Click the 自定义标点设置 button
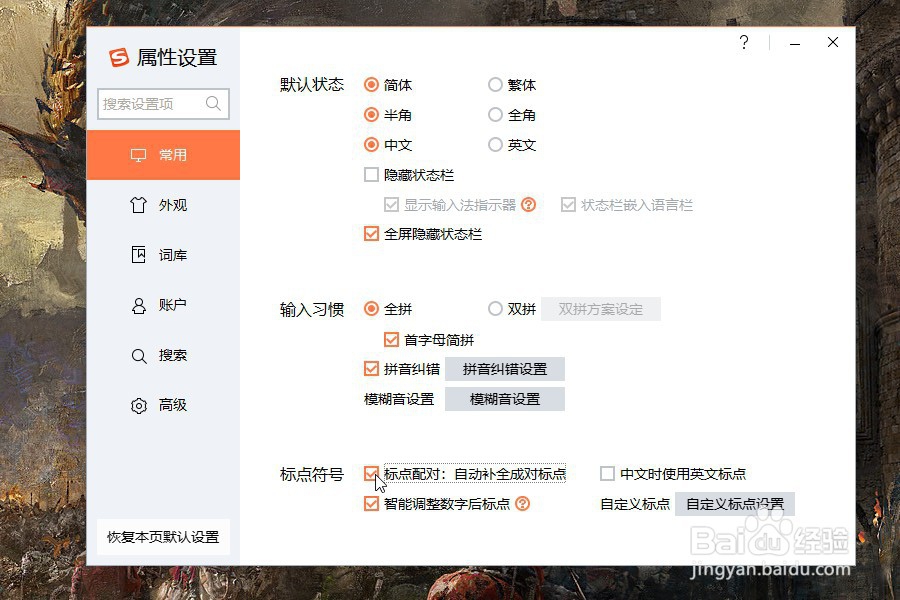This screenshot has width=900, height=600. pyautogui.click(x=735, y=504)
